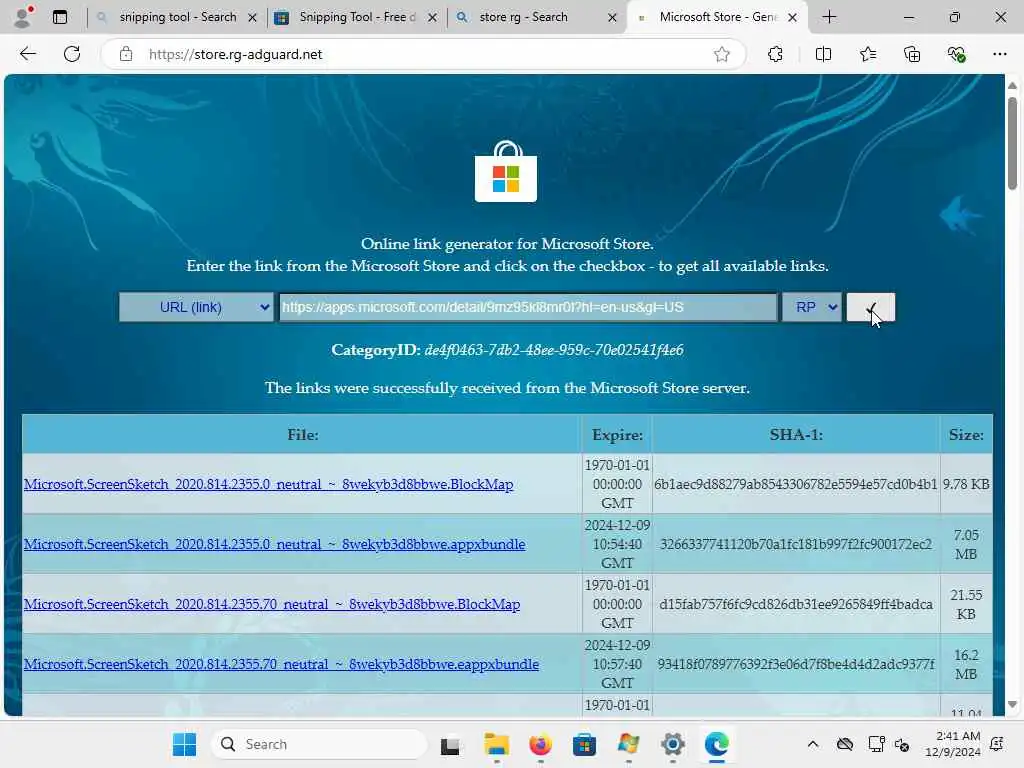This screenshot has width=1024, height=768.
Task: Open Task View from the taskbar
Action: 450,744
